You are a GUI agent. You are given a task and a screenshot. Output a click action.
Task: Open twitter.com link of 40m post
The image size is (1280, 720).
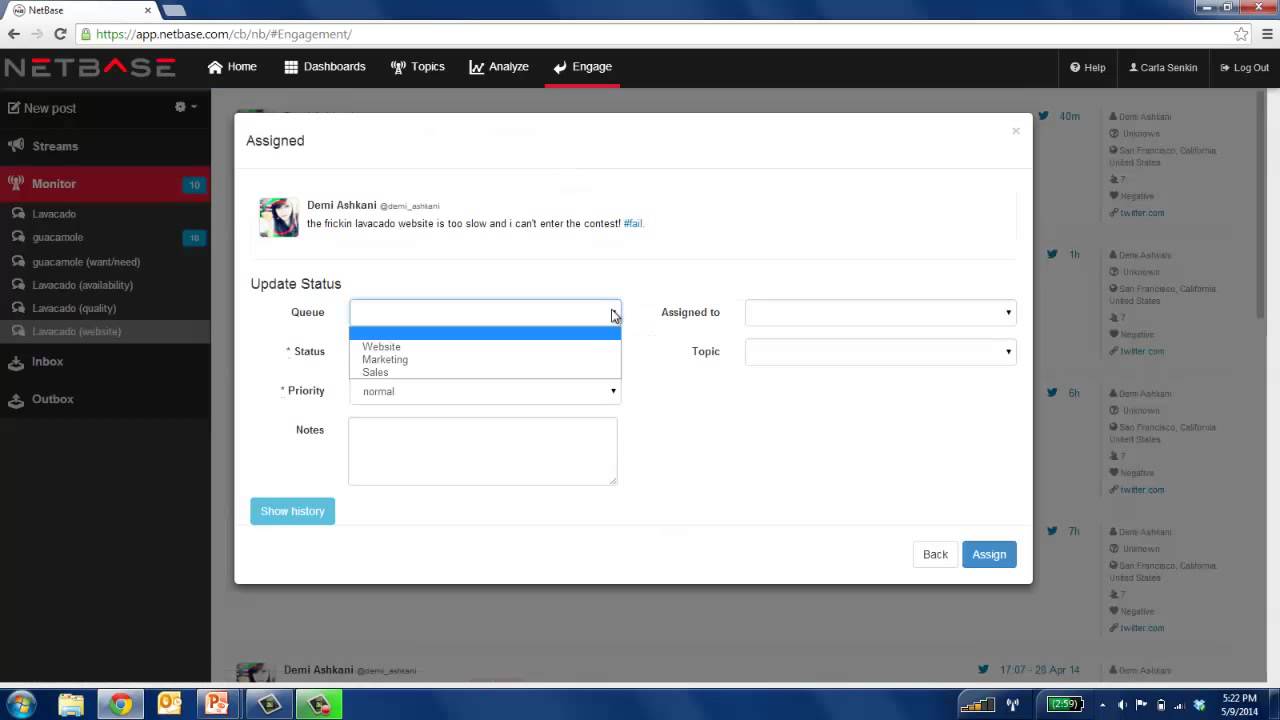coord(1142,213)
